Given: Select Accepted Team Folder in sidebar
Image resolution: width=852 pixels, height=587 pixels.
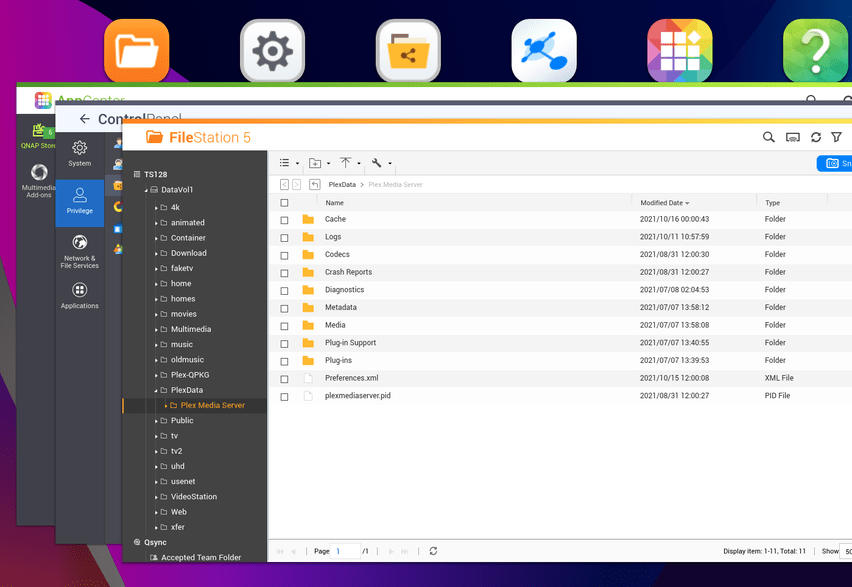Looking at the screenshot, I should (201, 557).
